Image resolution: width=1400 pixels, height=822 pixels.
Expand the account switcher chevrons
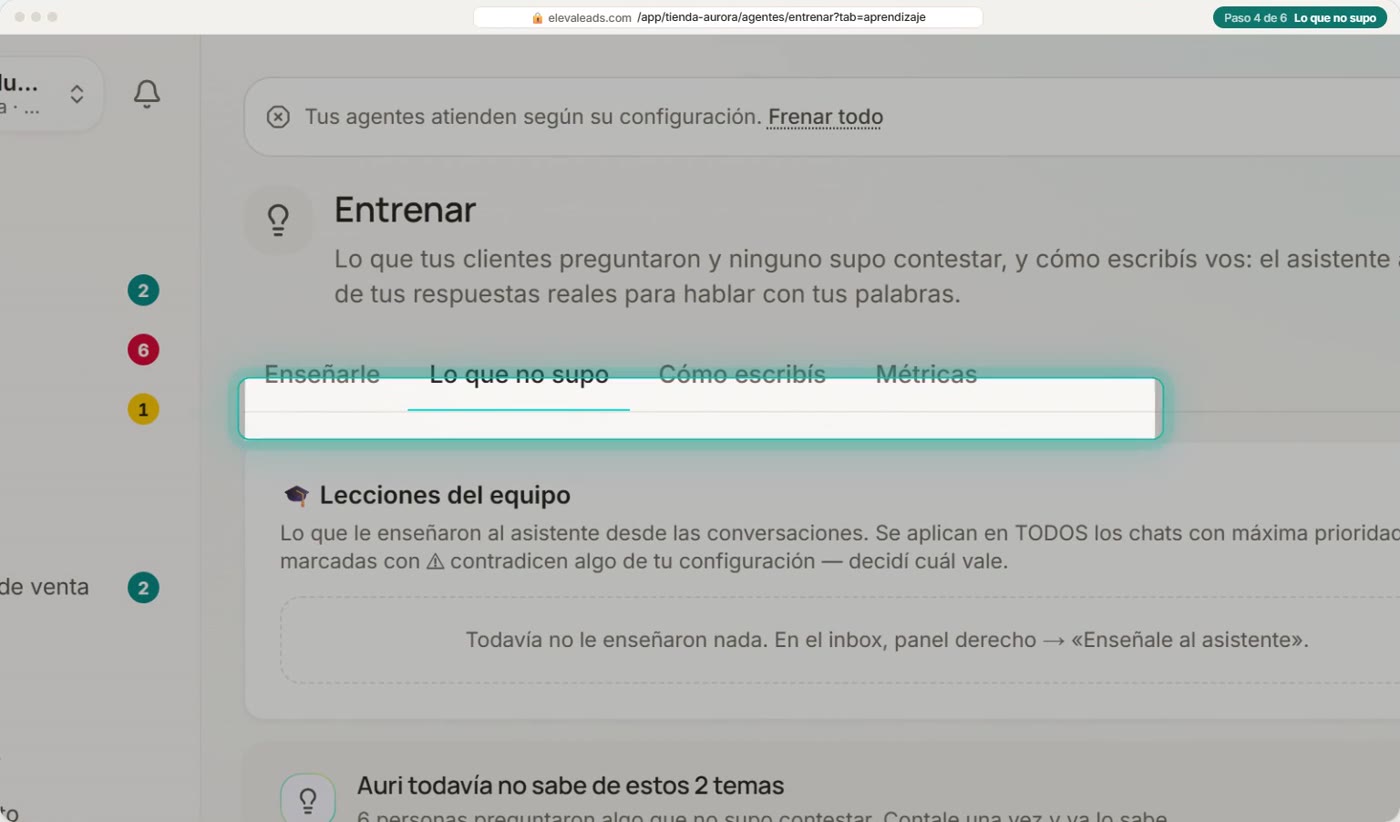point(77,94)
